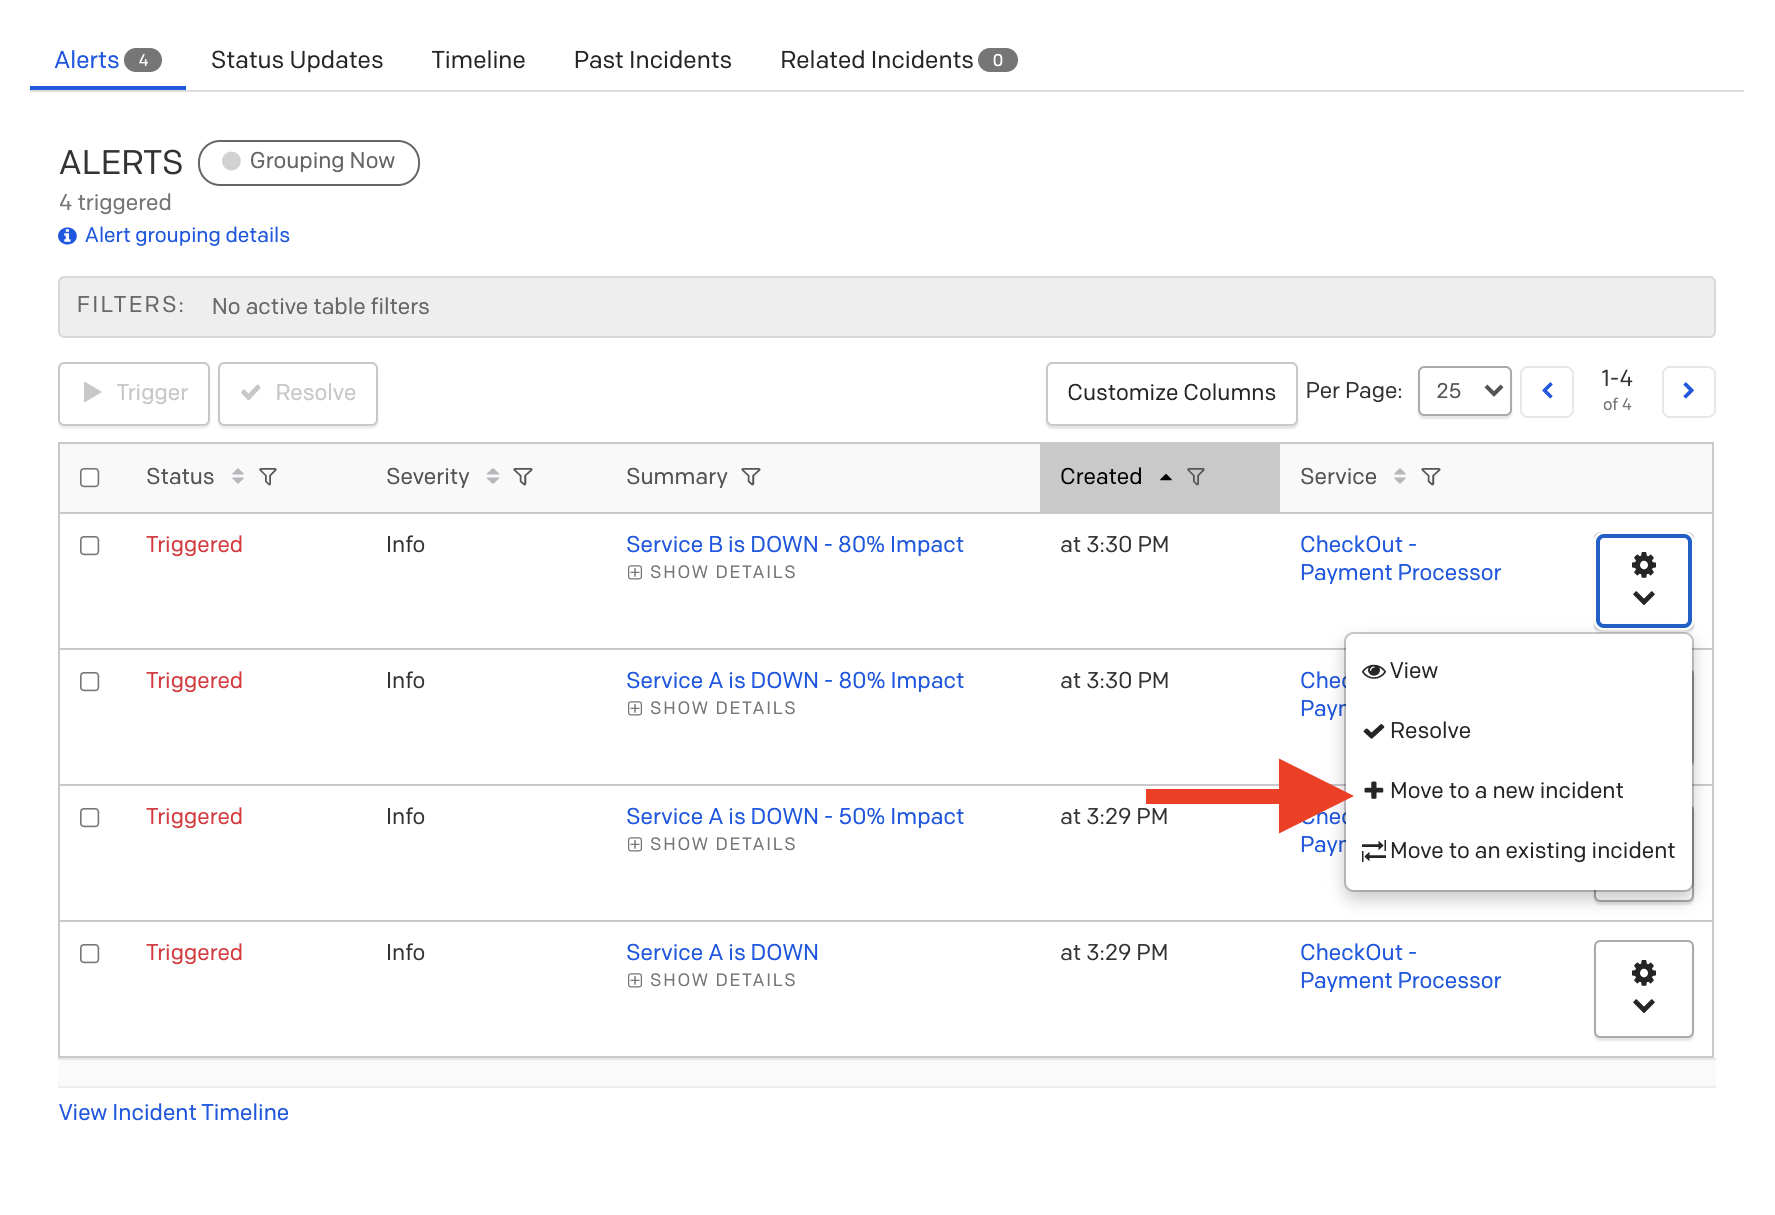Filter the Summary column

[751, 477]
